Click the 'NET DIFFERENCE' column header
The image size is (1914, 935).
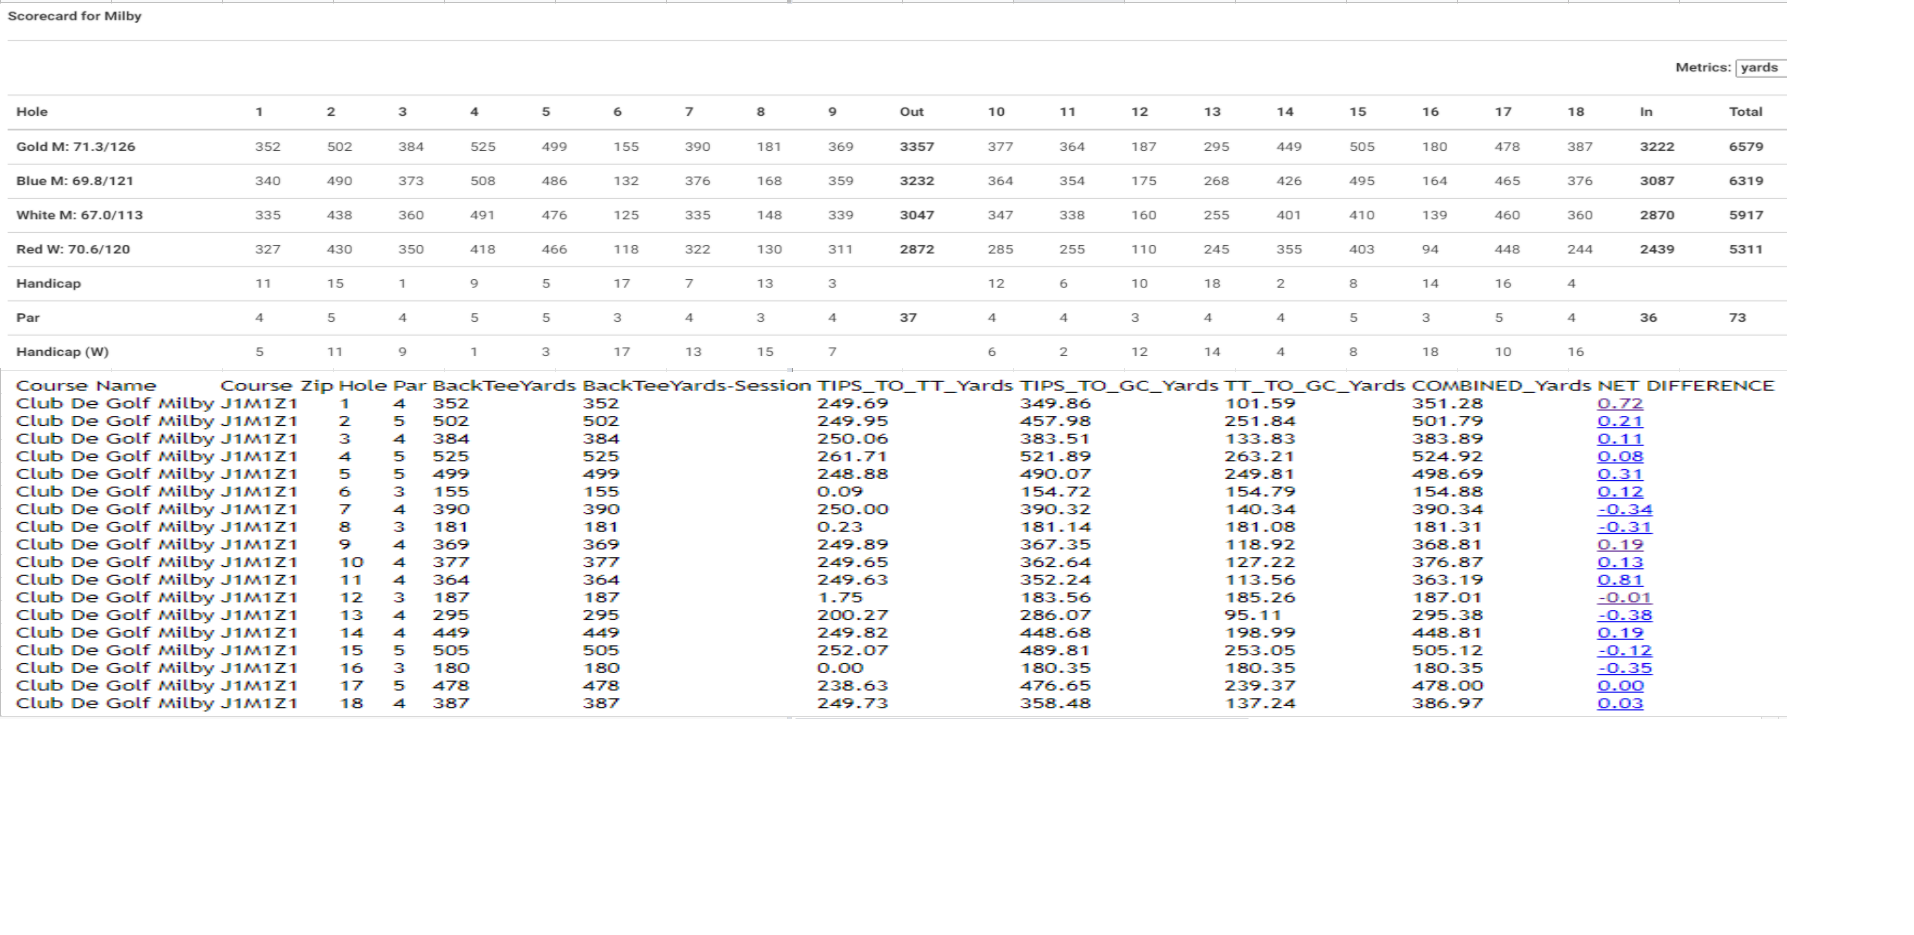point(1686,386)
